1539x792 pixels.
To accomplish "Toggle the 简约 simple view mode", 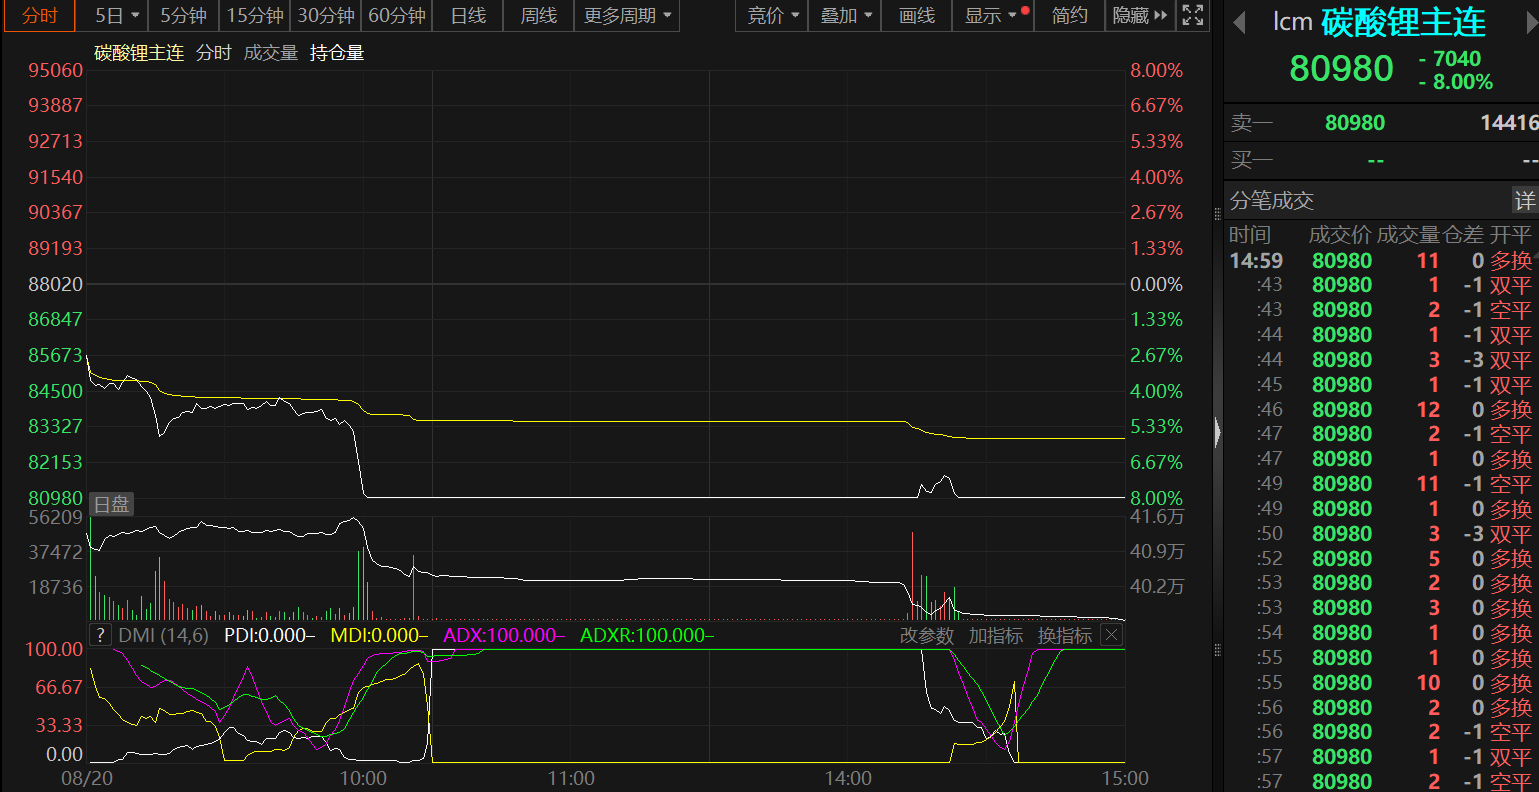I will (1069, 15).
